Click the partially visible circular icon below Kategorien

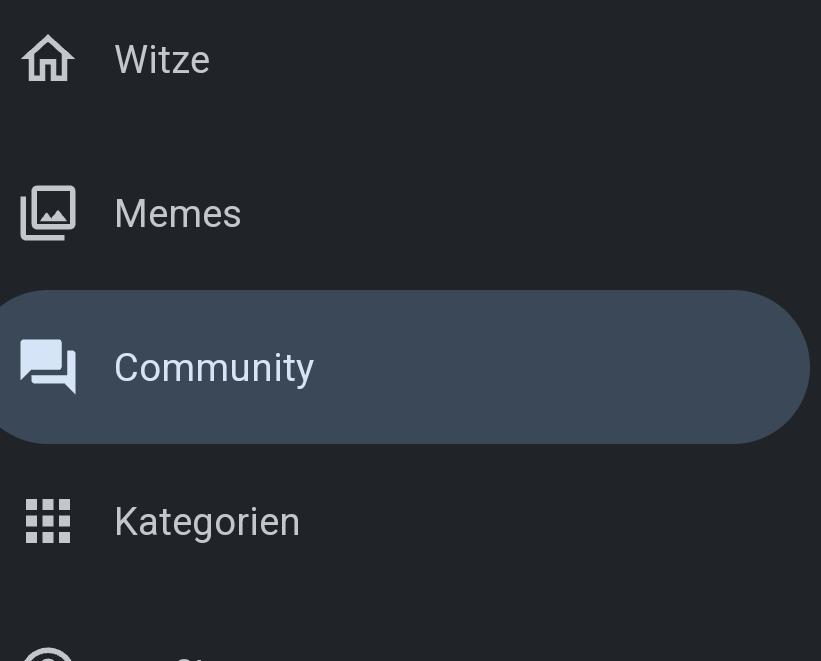click(x=48, y=654)
